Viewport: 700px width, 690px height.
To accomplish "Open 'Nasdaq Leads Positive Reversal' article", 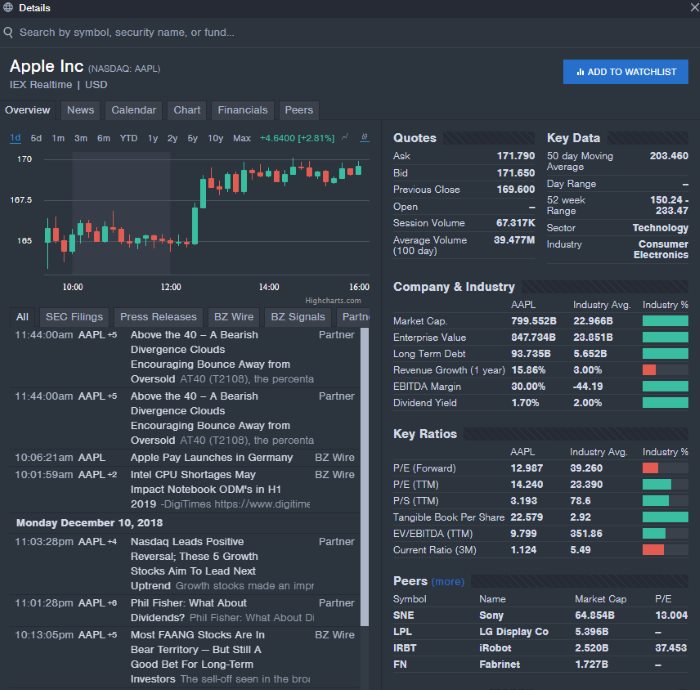I will [x=195, y=563].
